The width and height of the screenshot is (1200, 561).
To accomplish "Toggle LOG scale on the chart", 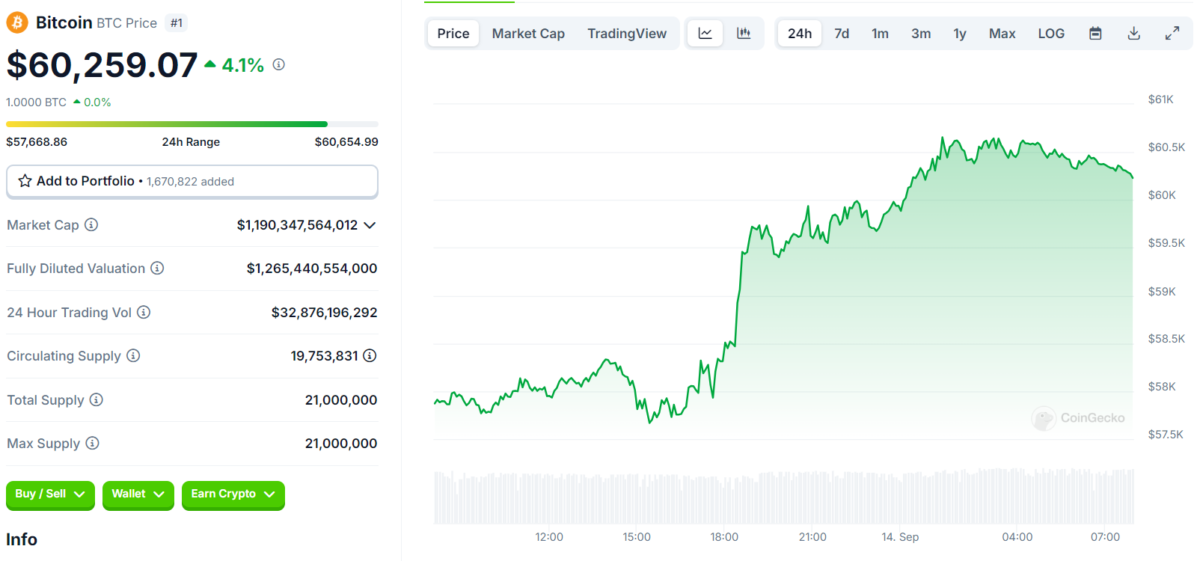I will [x=1051, y=33].
